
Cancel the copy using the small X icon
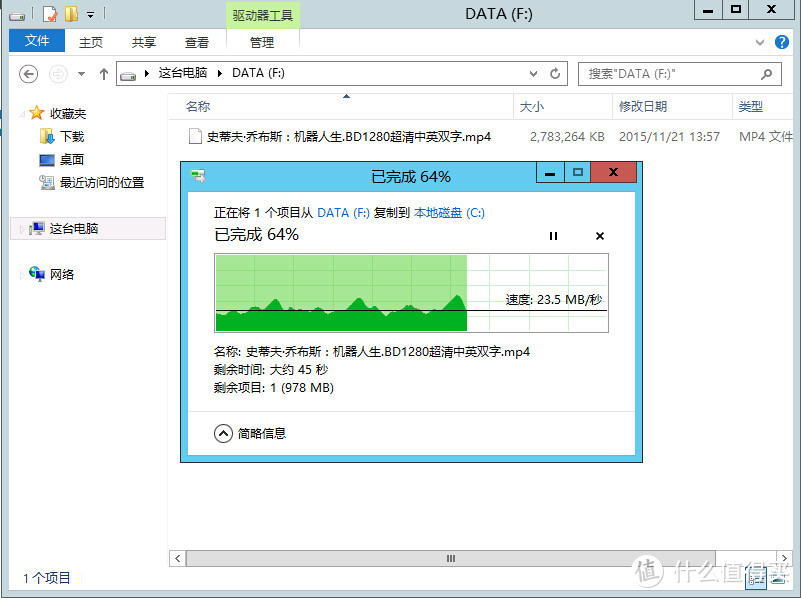[599, 236]
